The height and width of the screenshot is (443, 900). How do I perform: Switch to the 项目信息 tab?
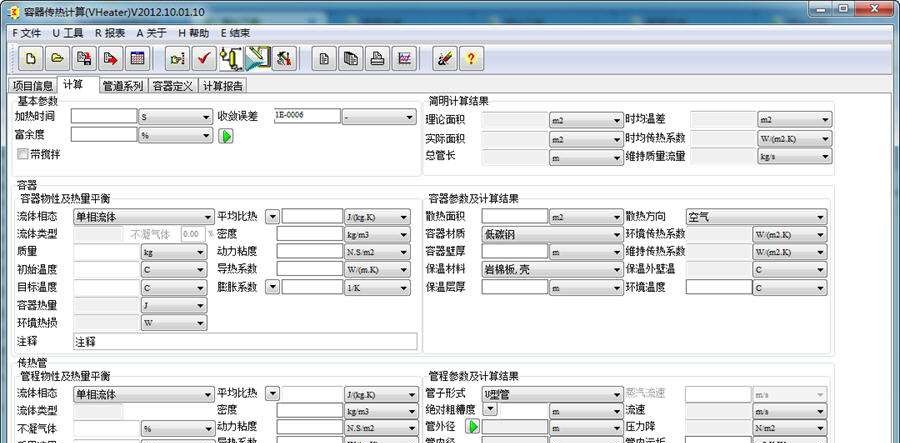tap(33, 86)
